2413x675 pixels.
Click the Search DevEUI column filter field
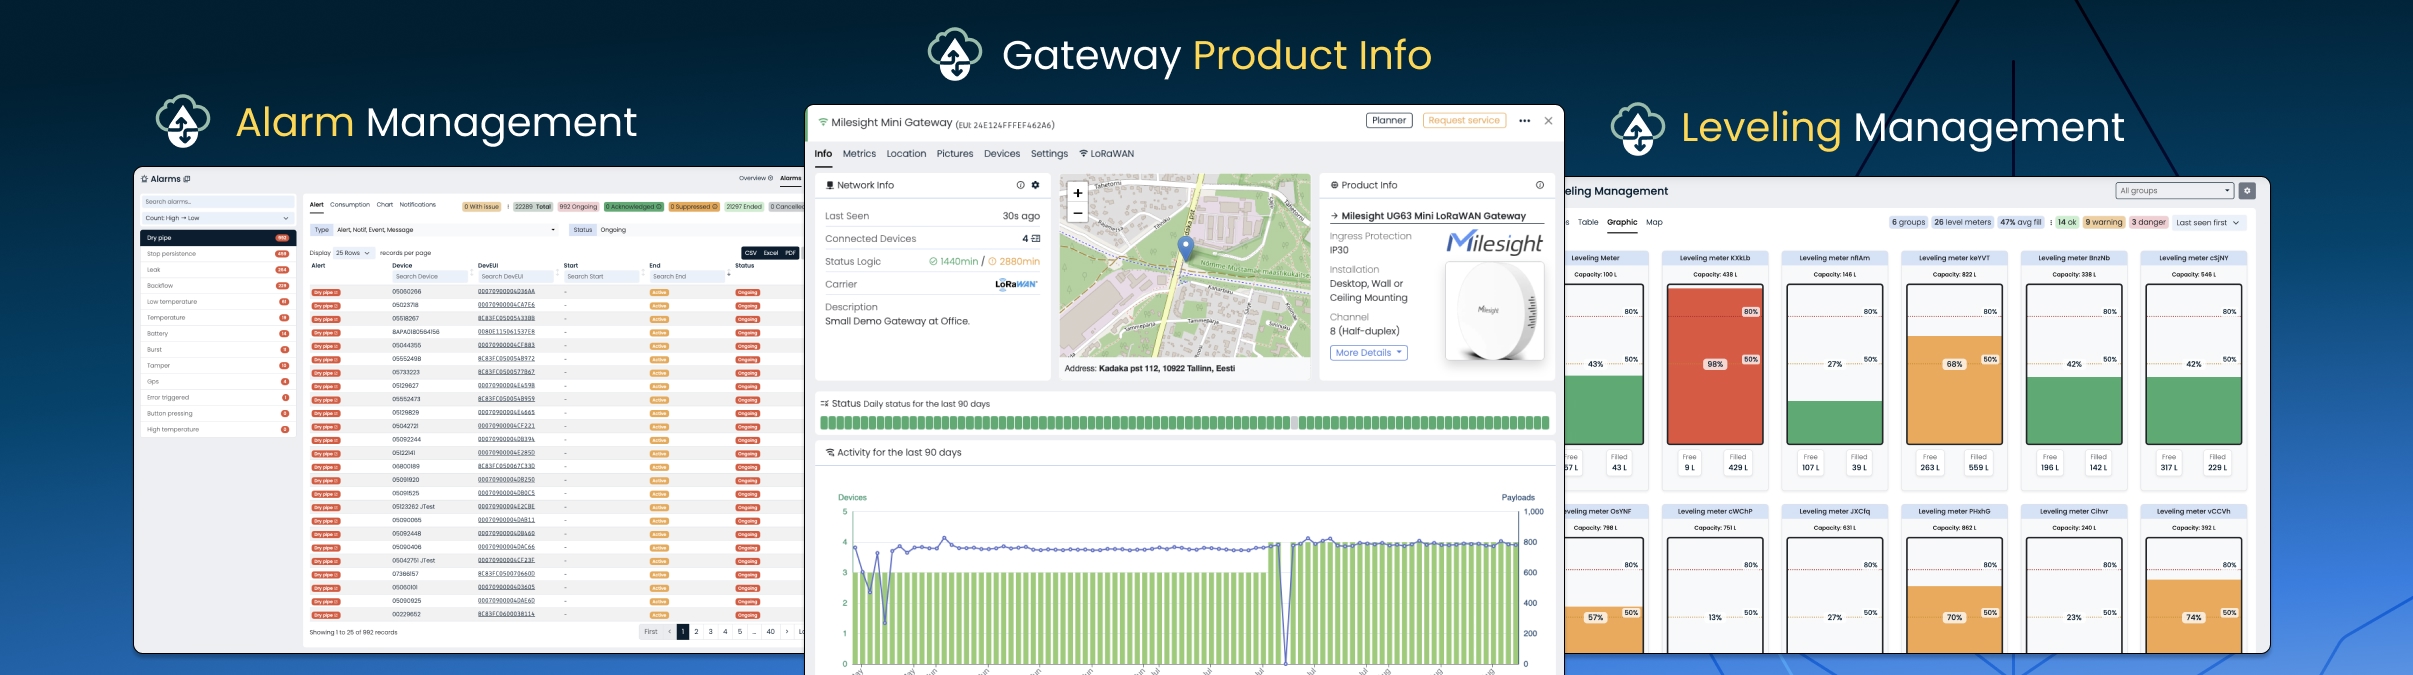pos(516,276)
